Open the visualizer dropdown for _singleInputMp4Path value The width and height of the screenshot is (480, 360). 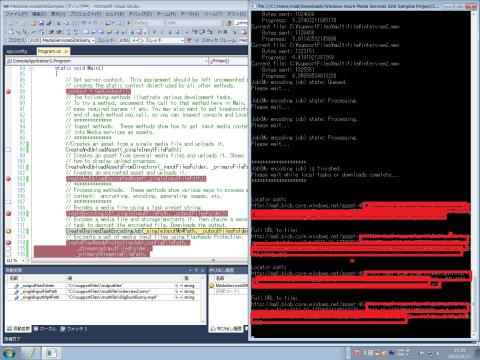pos(181,297)
